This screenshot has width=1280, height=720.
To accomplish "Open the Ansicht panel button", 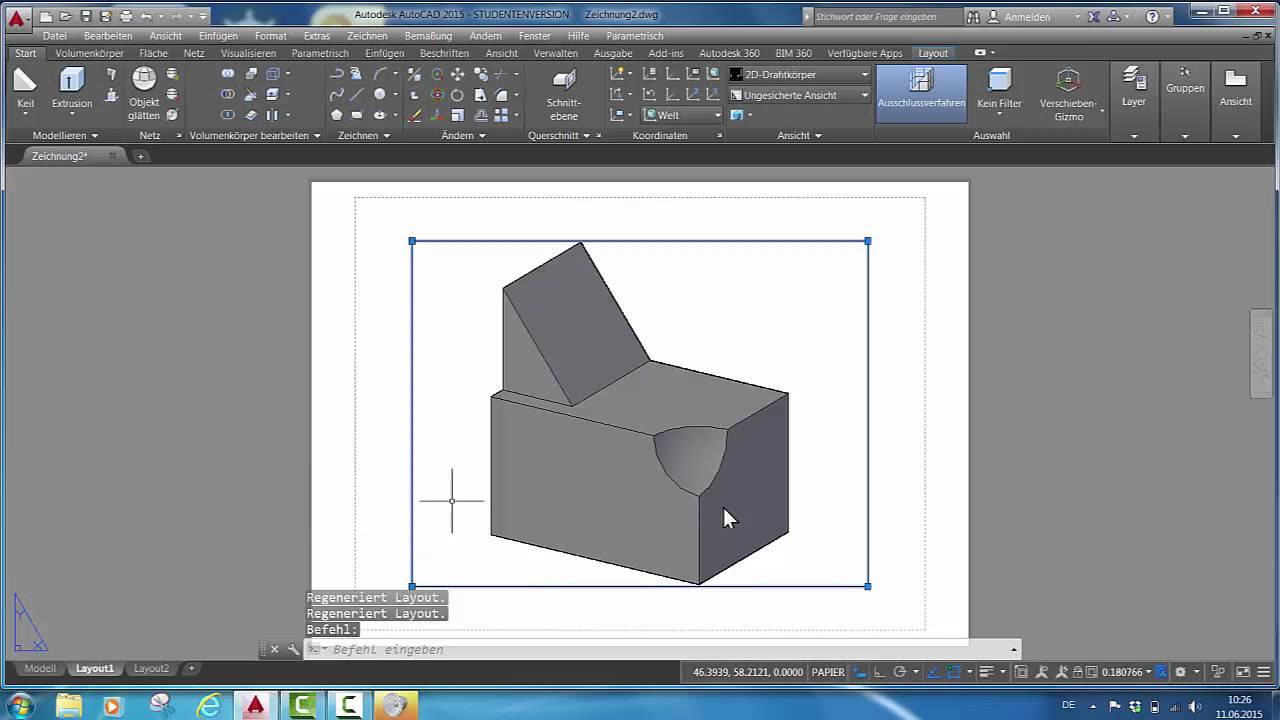I will click(x=1236, y=88).
